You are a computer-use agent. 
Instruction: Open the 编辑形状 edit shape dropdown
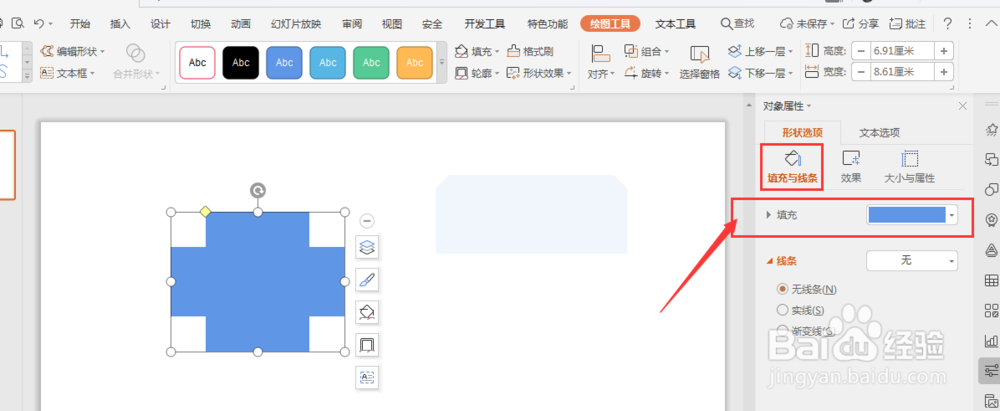(x=72, y=51)
